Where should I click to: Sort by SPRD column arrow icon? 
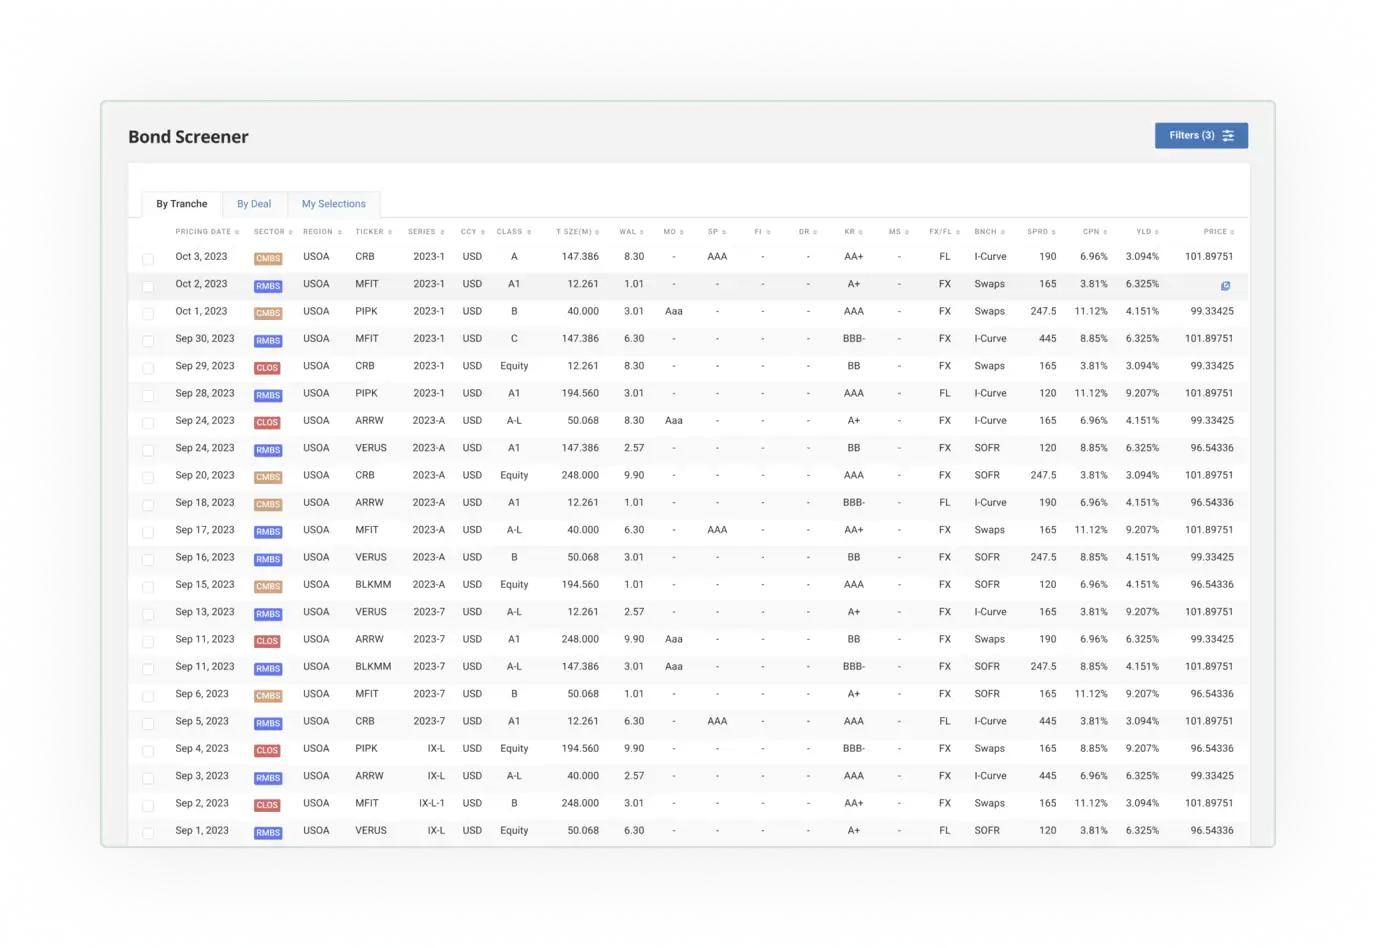click(1054, 233)
